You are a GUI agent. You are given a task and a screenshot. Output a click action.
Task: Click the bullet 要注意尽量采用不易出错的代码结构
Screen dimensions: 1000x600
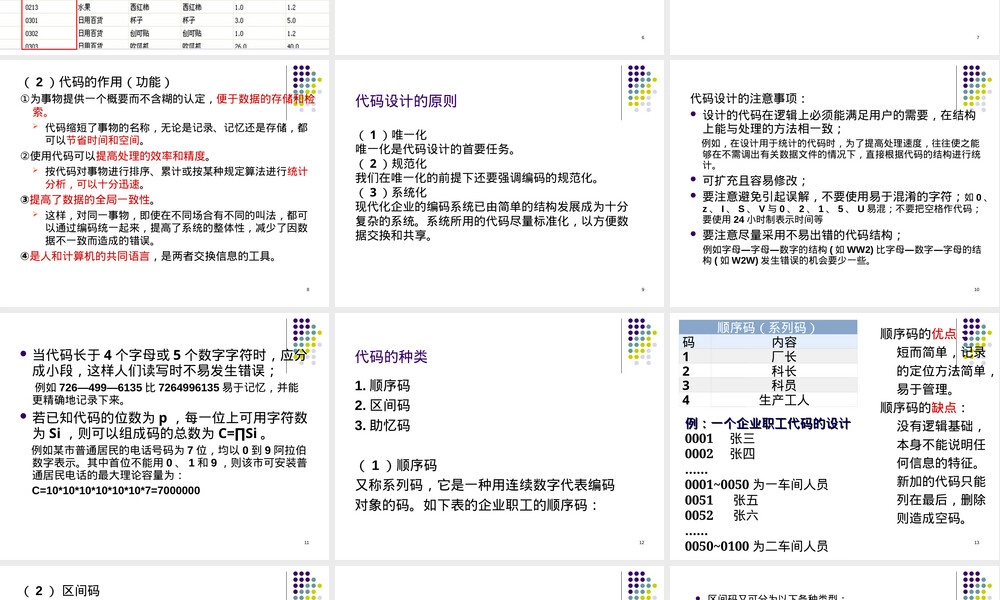(802, 235)
